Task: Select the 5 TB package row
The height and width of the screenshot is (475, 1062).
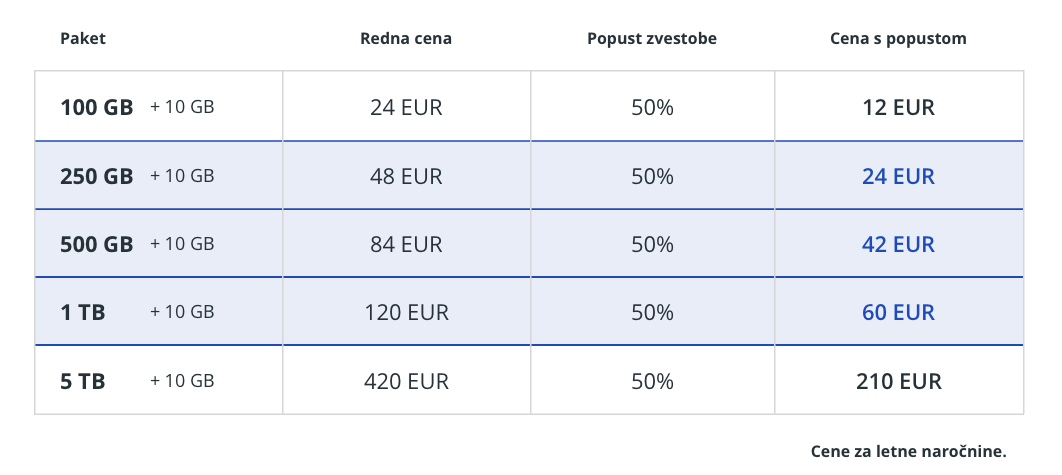Action: point(529,380)
